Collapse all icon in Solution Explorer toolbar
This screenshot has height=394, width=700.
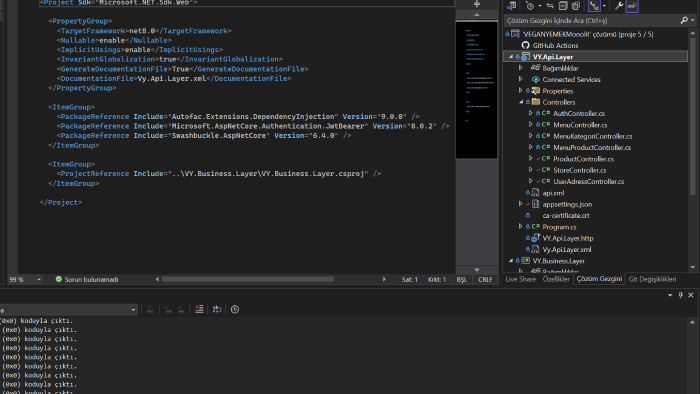coord(563,6)
